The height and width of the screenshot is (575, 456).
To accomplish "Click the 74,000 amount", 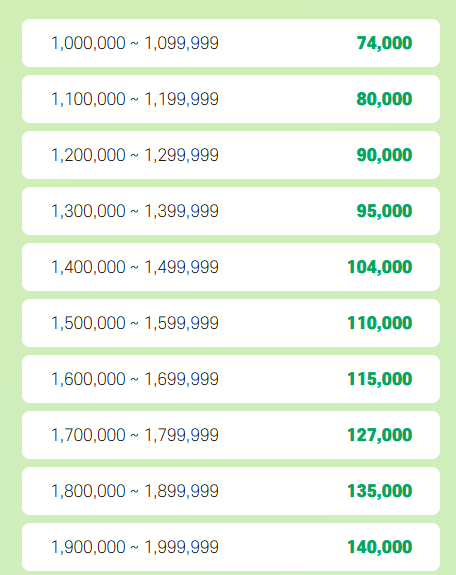I will click(384, 43).
